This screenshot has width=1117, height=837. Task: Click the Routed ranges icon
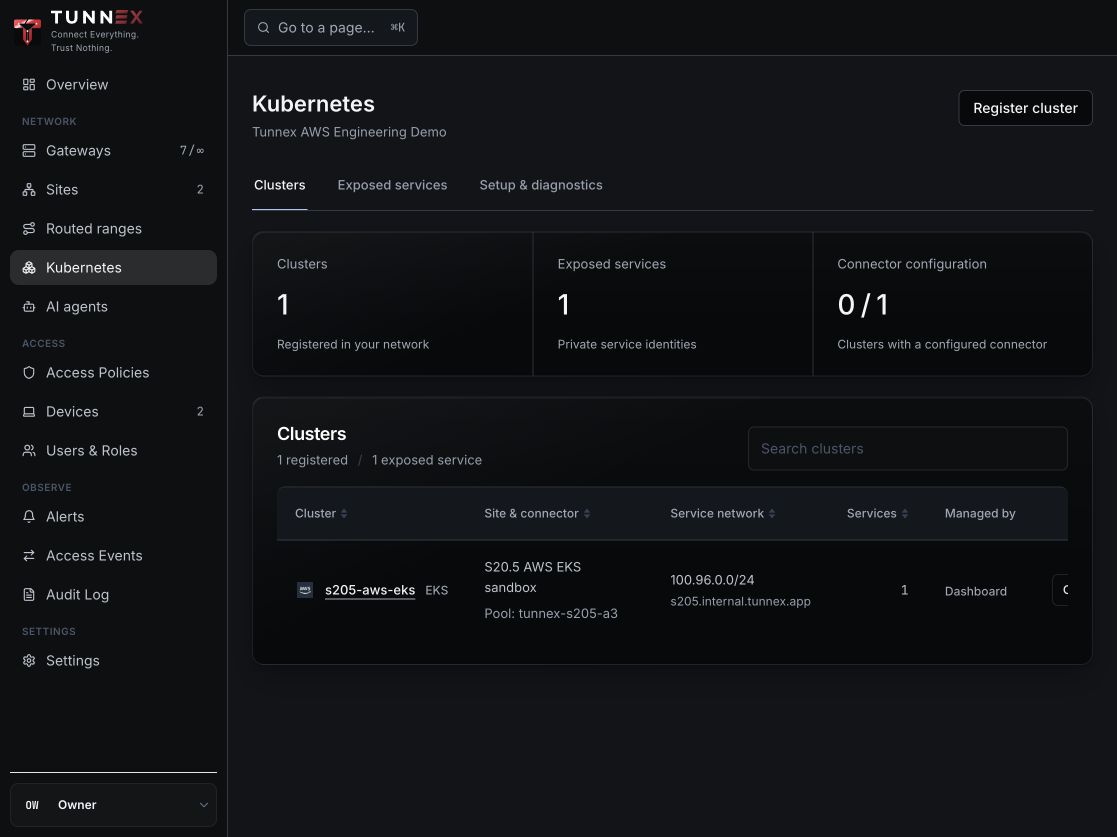[x=28, y=229]
